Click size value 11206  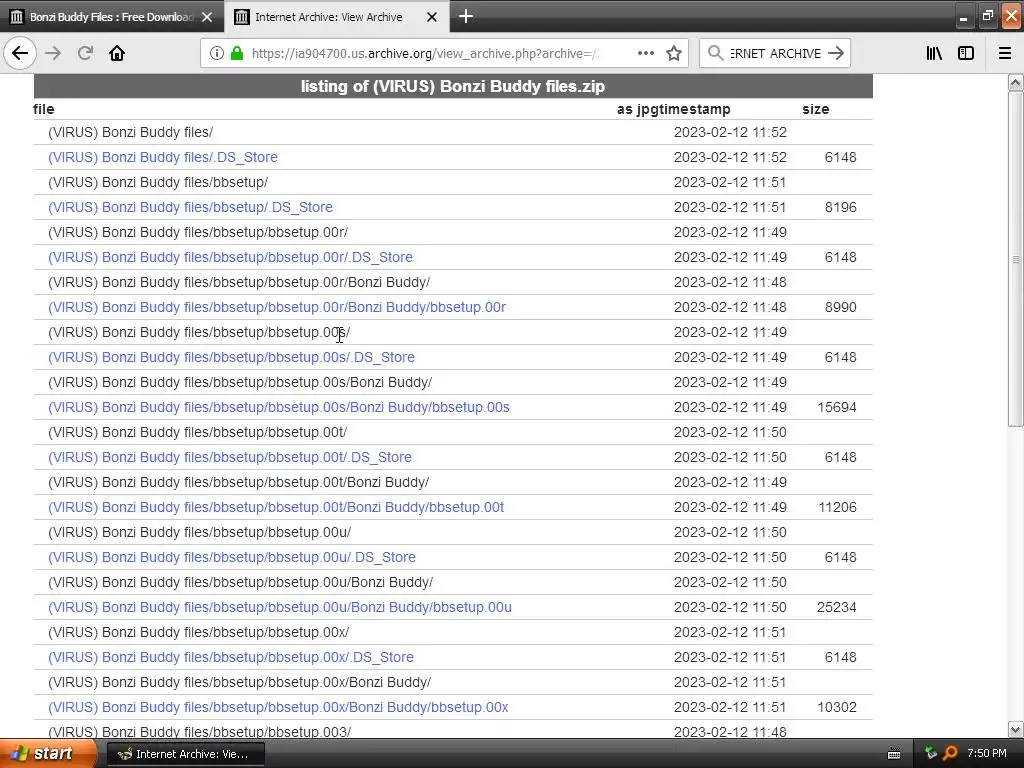tap(837, 507)
